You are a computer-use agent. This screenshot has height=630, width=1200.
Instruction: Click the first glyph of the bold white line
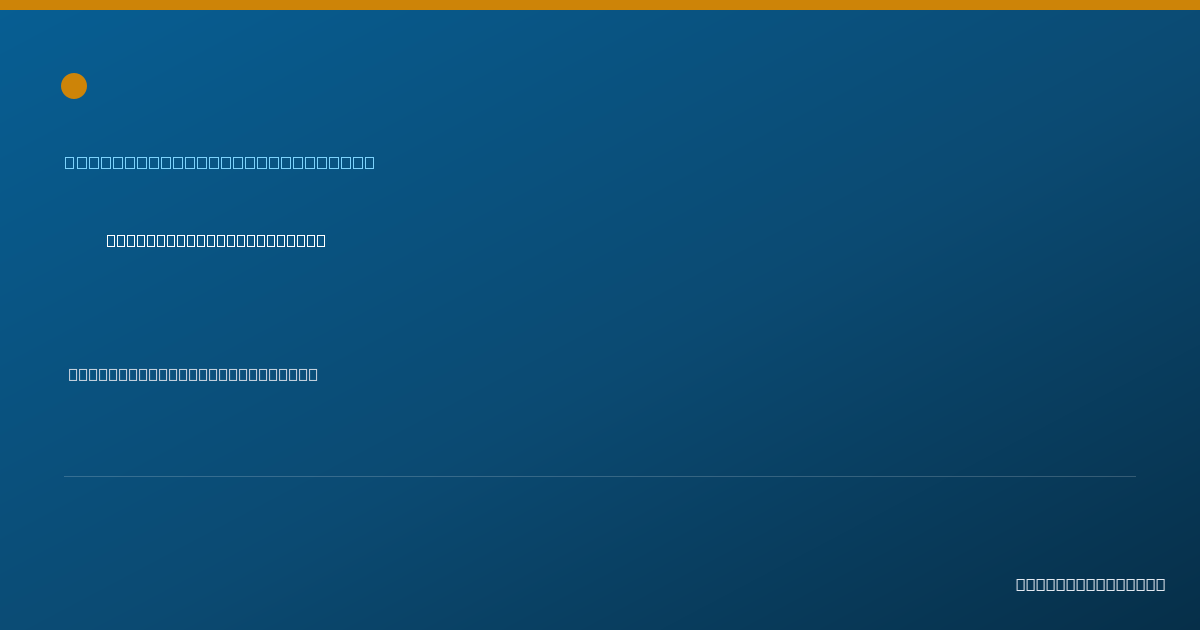tap(112, 240)
